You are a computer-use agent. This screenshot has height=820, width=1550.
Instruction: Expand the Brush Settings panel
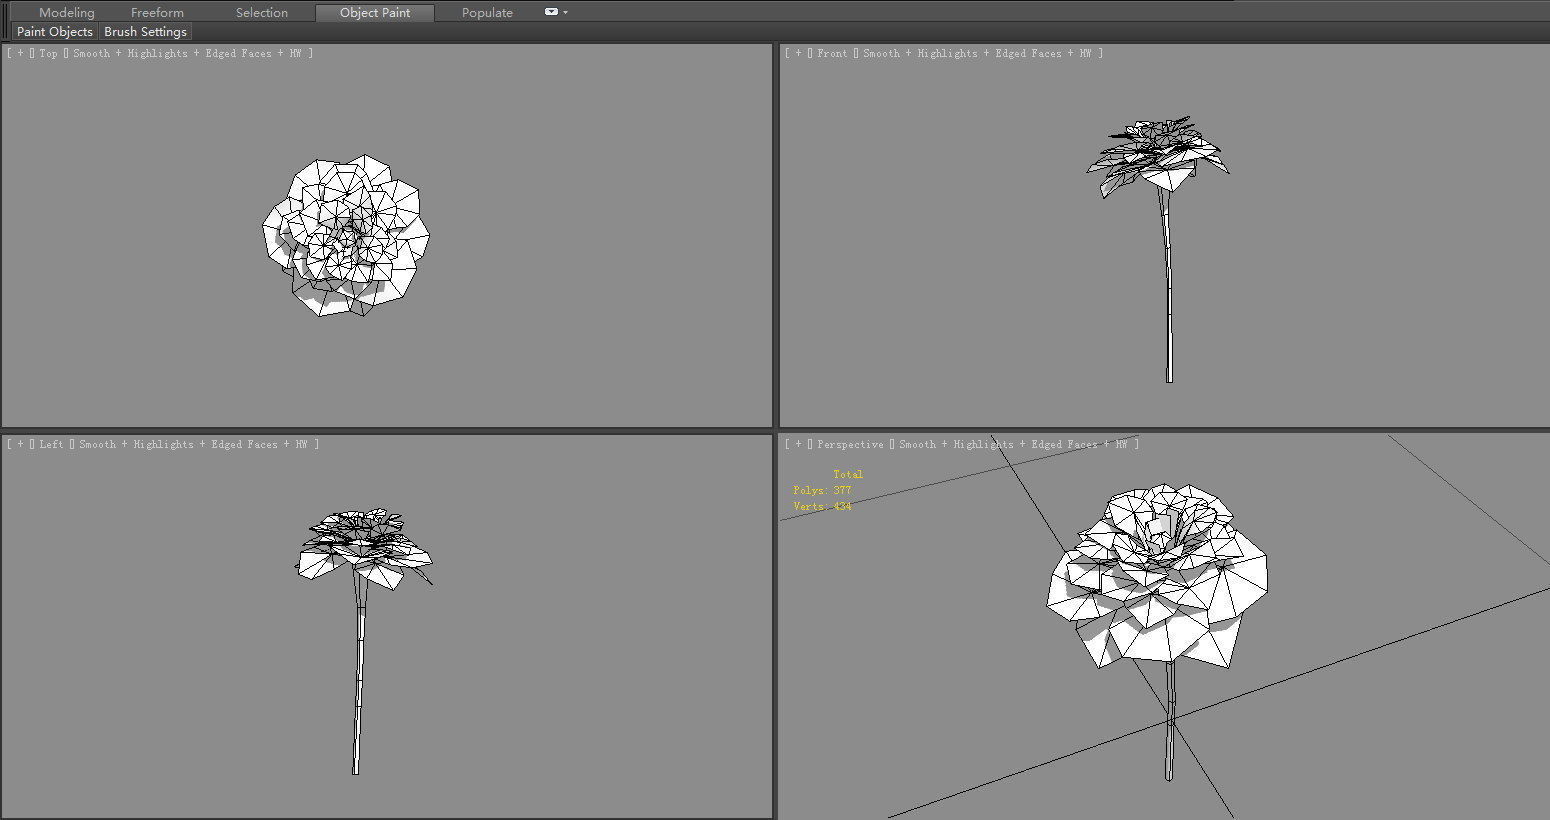[145, 32]
